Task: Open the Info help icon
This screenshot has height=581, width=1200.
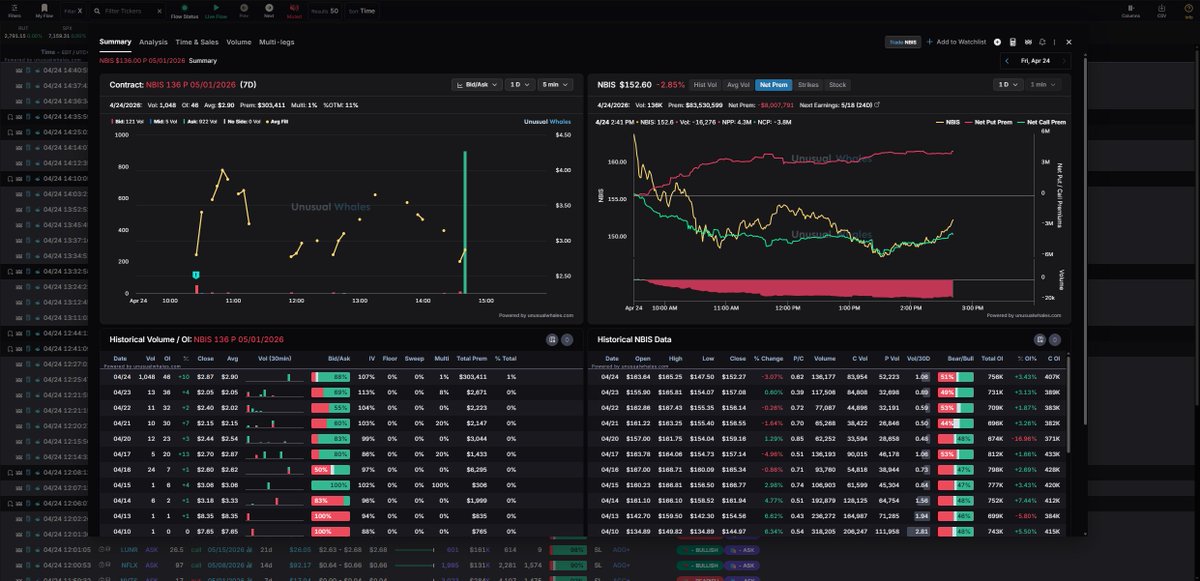Action: (1189, 11)
